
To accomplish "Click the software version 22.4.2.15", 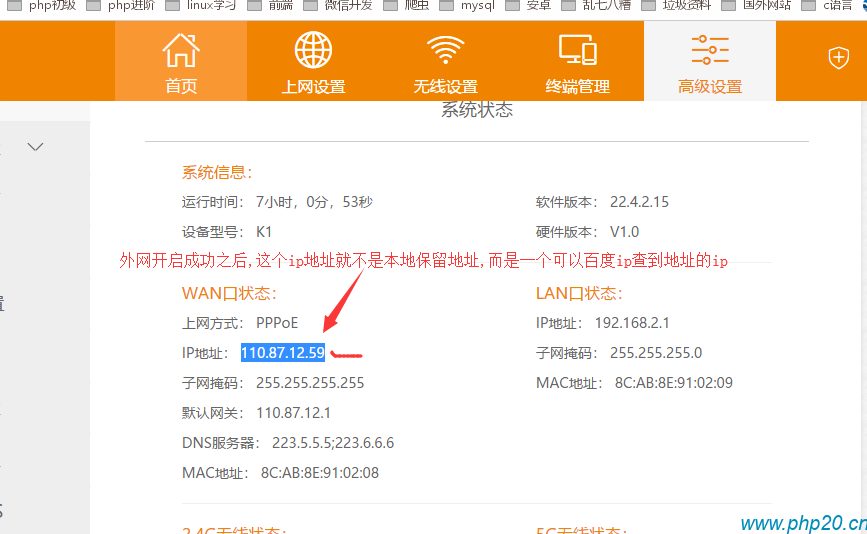I will [639, 202].
